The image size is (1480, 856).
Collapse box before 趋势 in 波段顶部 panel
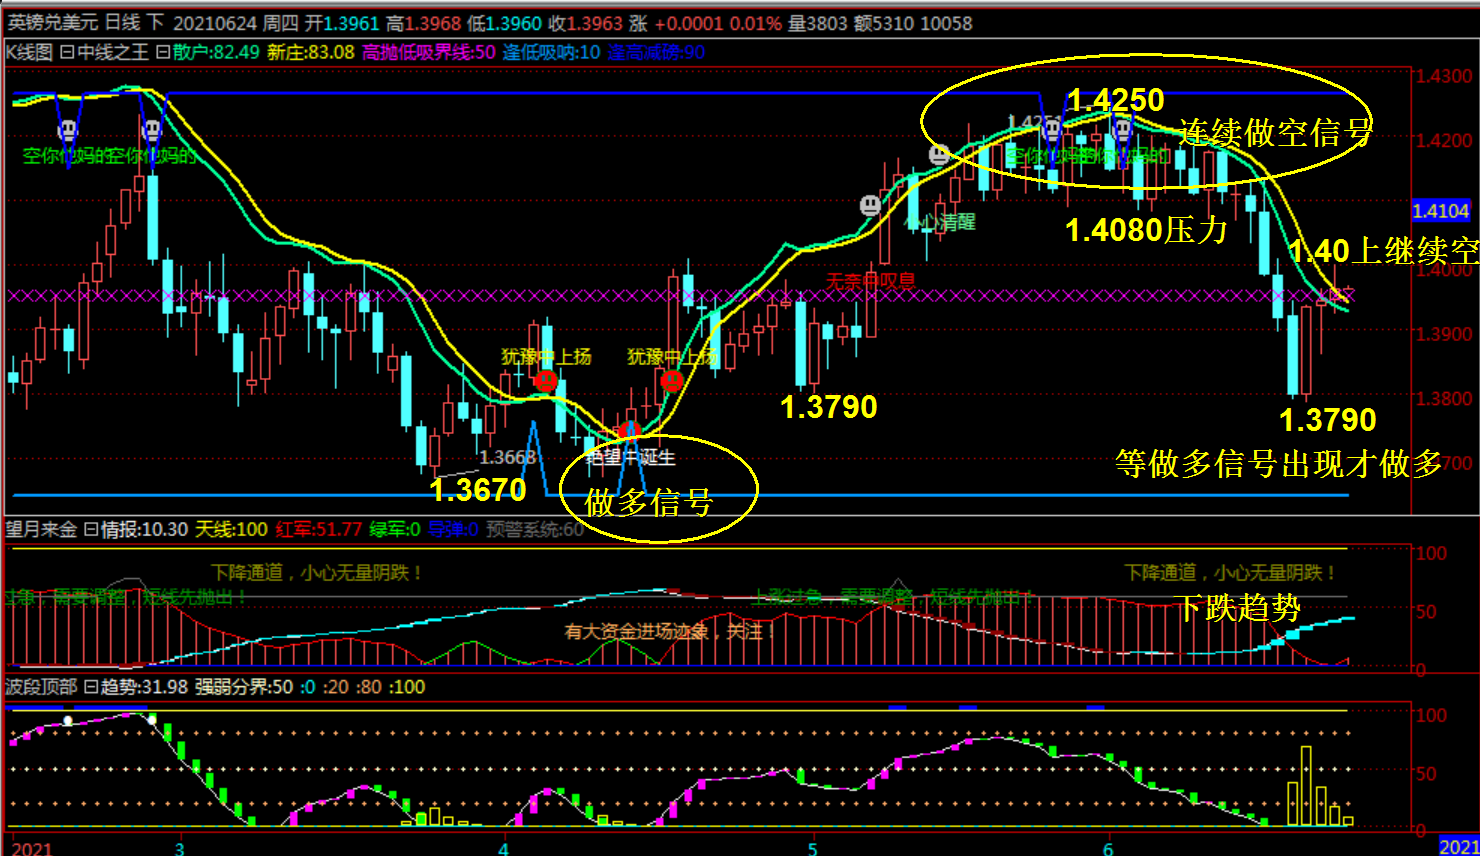pyautogui.click(x=90, y=687)
